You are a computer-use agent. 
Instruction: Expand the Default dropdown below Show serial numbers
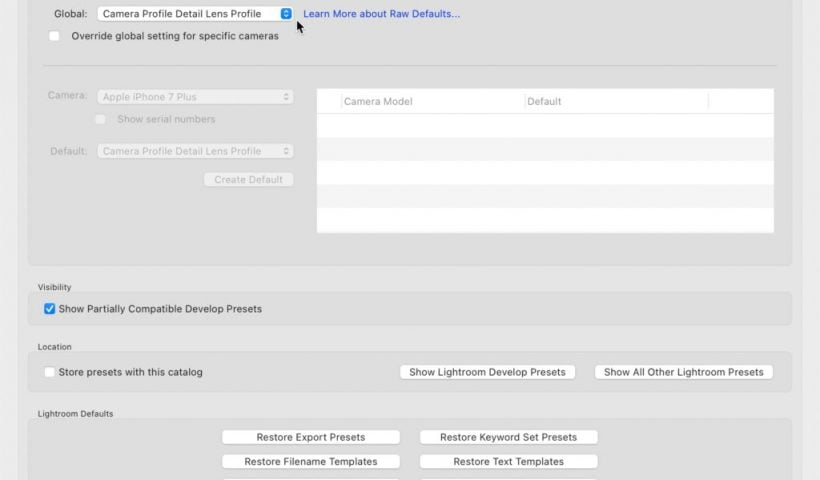click(195, 151)
